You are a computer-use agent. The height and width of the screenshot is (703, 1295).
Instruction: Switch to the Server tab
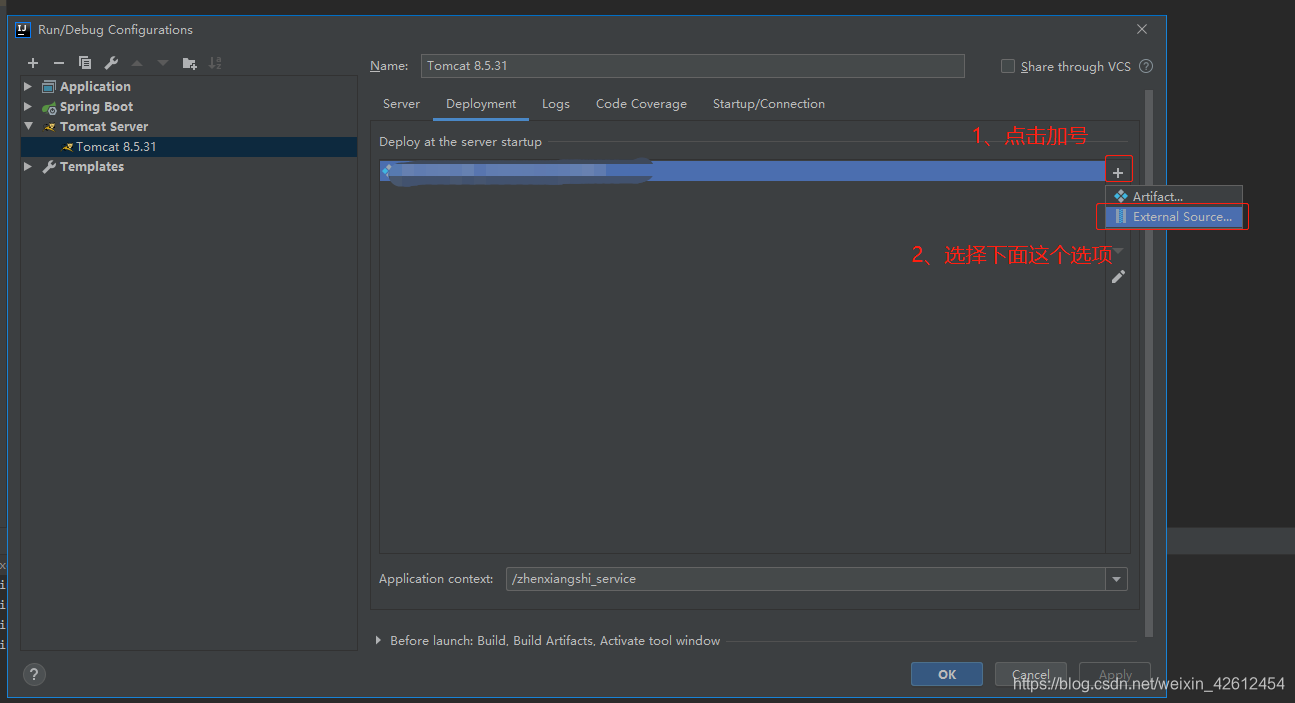401,104
